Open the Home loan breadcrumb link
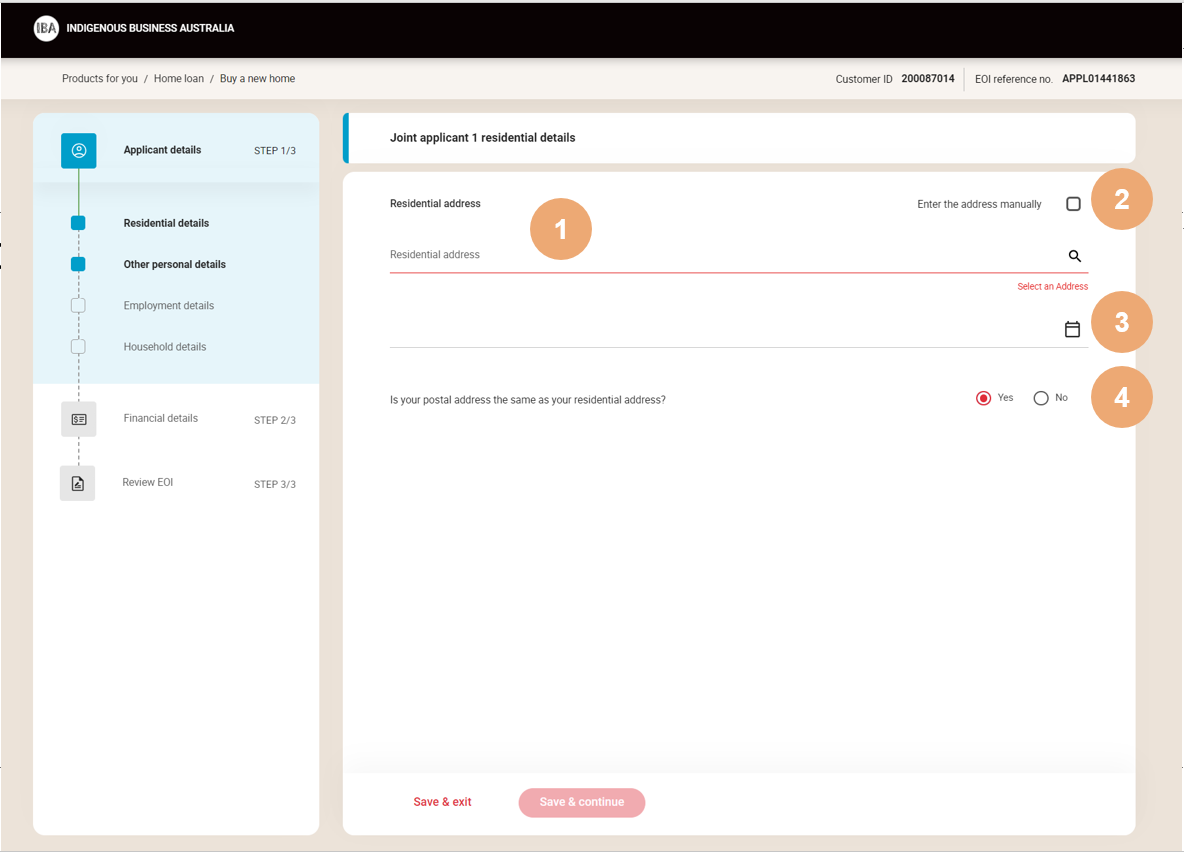This screenshot has width=1184, height=852. (178, 78)
